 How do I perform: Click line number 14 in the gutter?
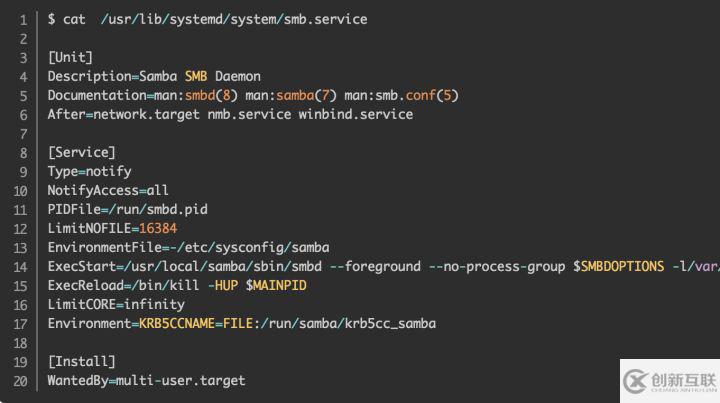pos(20,267)
